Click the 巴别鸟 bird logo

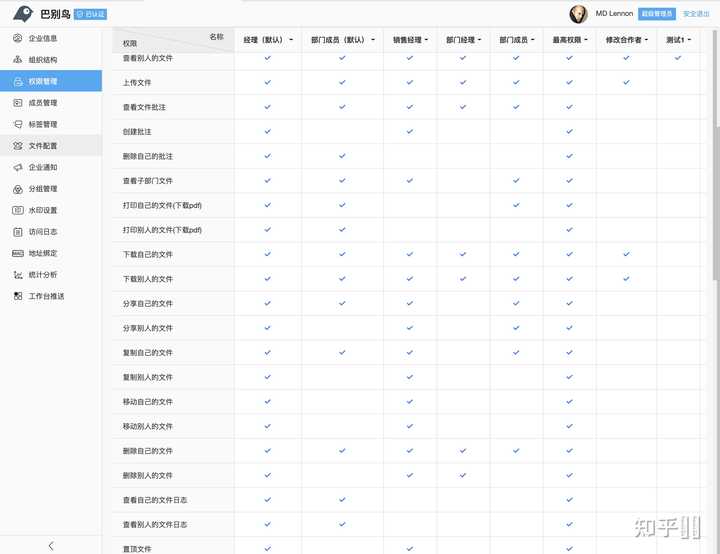(x=23, y=14)
